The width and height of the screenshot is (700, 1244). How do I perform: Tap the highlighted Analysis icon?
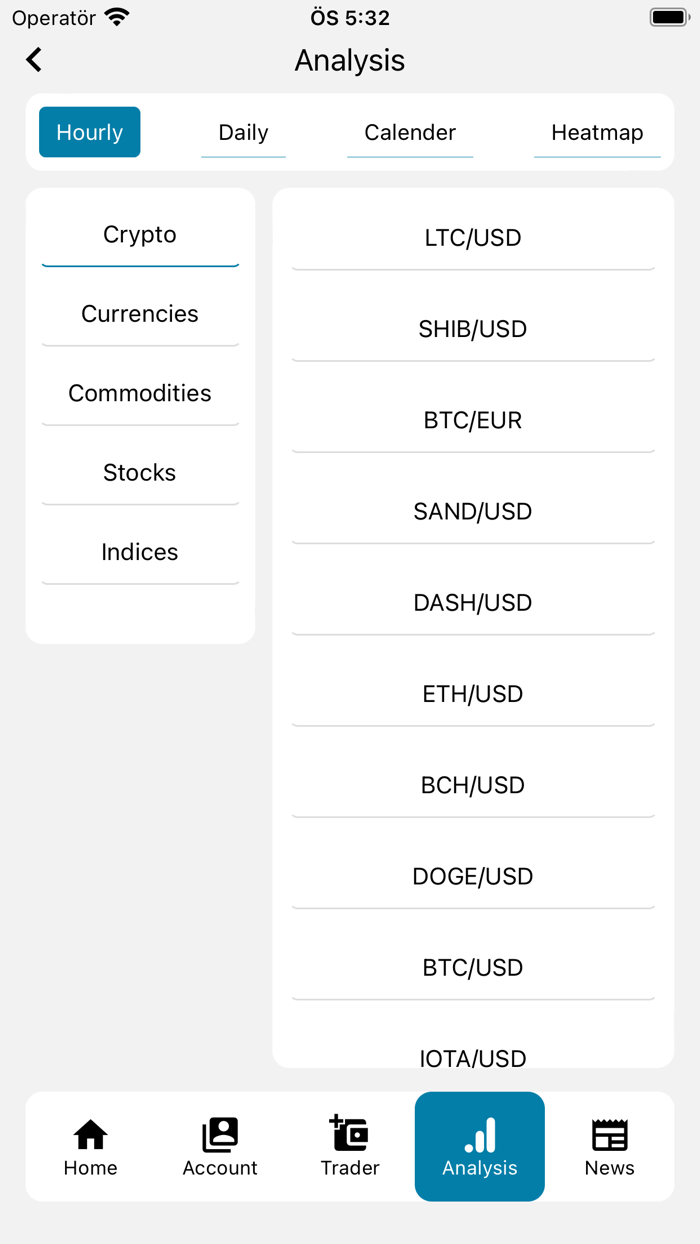point(479,1134)
